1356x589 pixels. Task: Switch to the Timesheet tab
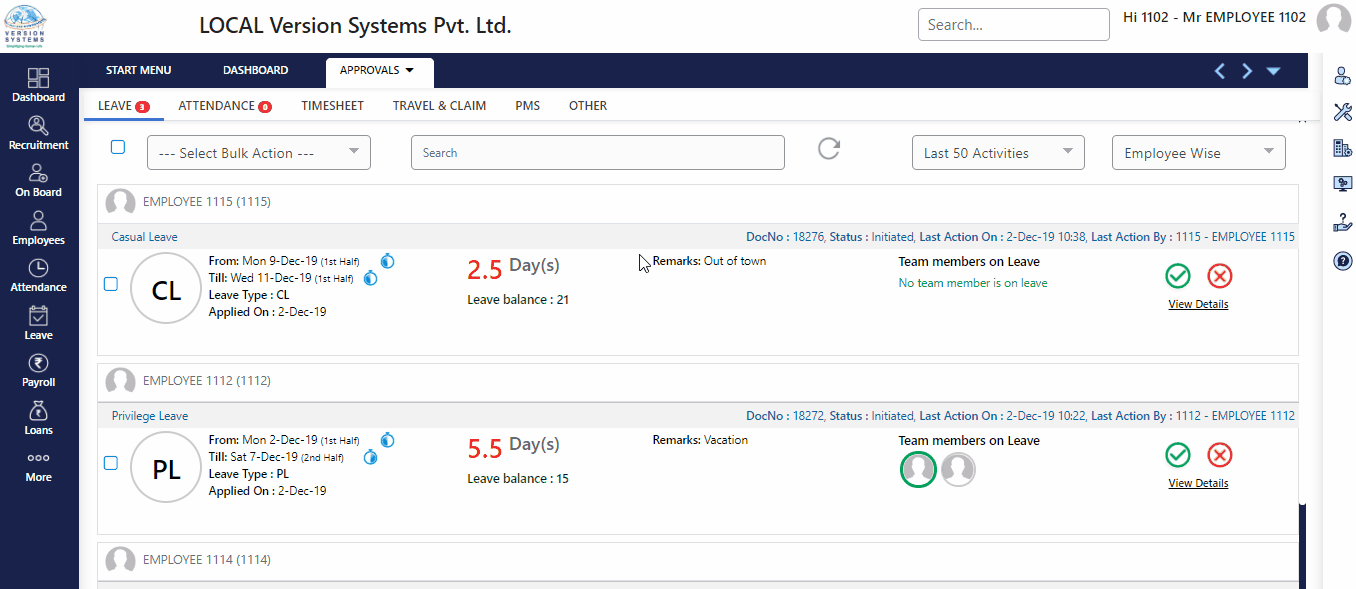[332, 105]
